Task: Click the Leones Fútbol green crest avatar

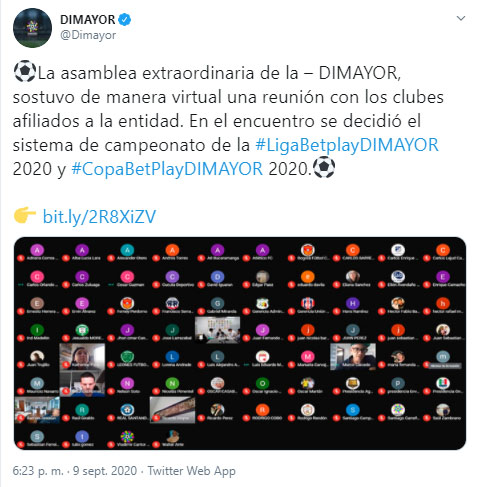Action: (x=127, y=357)
